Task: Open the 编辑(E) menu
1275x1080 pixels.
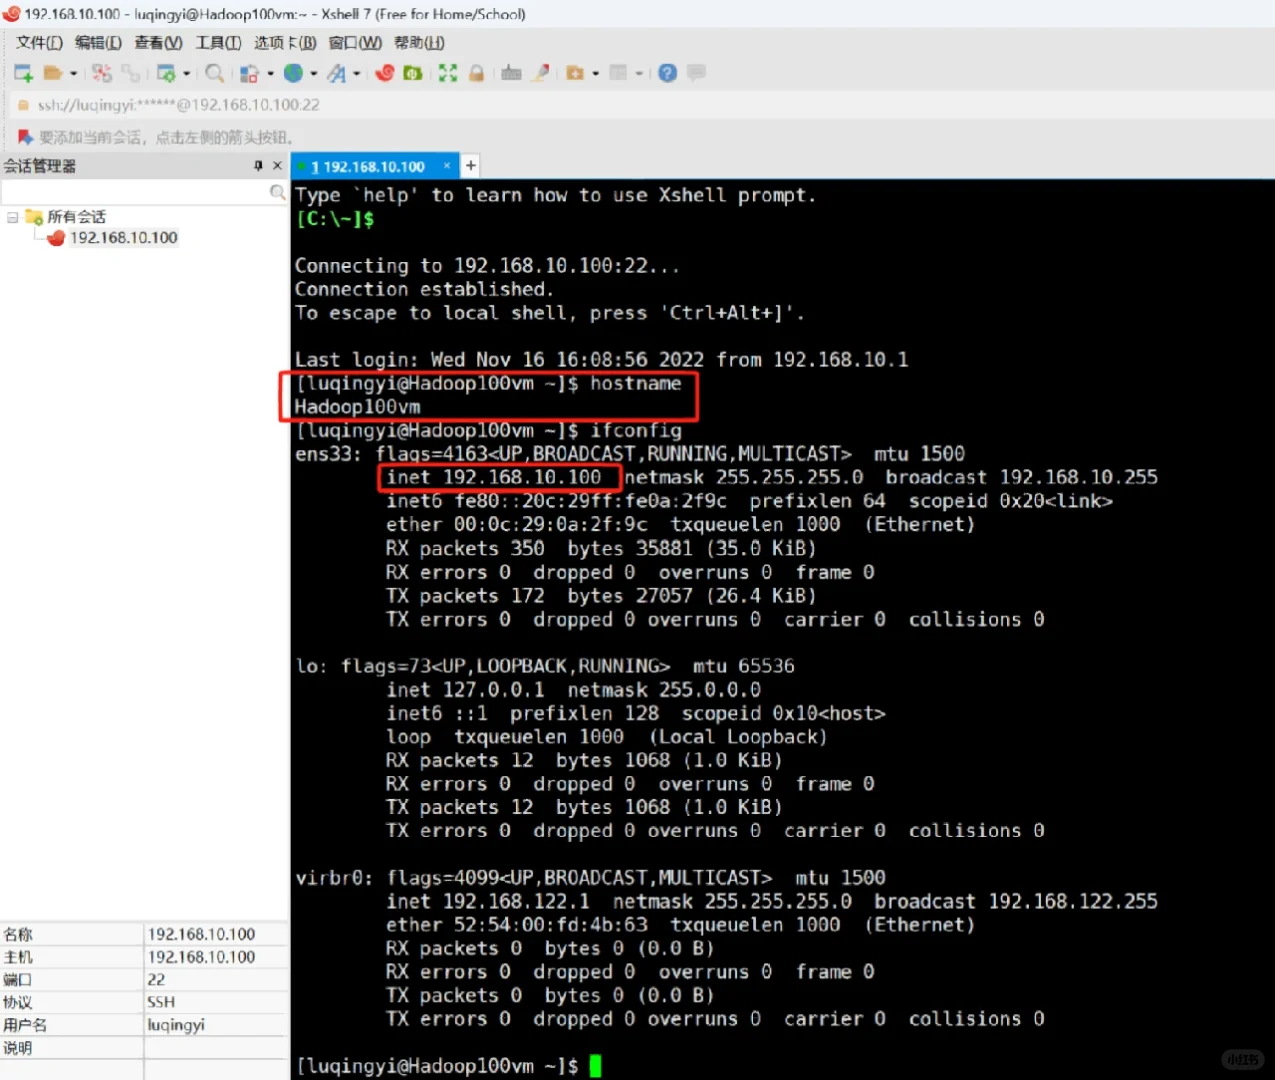Action: coord(98,42)
